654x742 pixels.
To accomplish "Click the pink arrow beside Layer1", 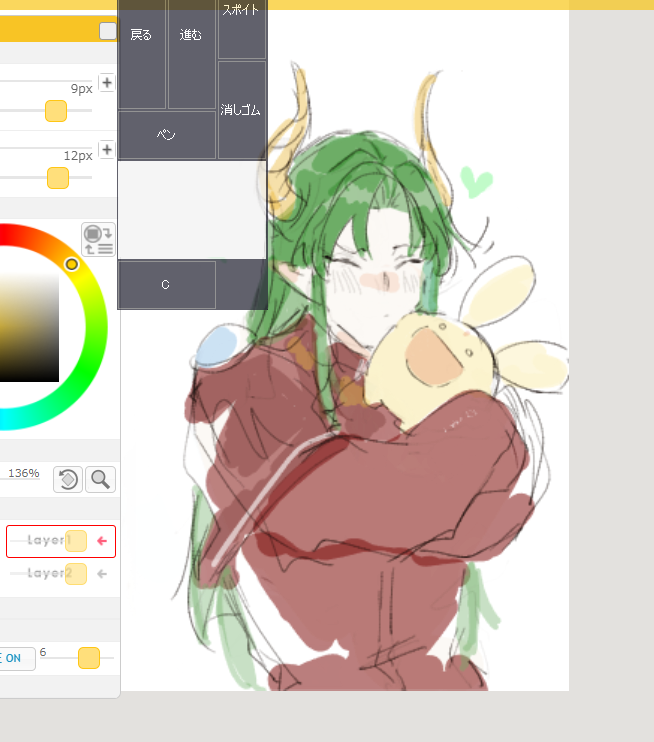I will [102, 541].
